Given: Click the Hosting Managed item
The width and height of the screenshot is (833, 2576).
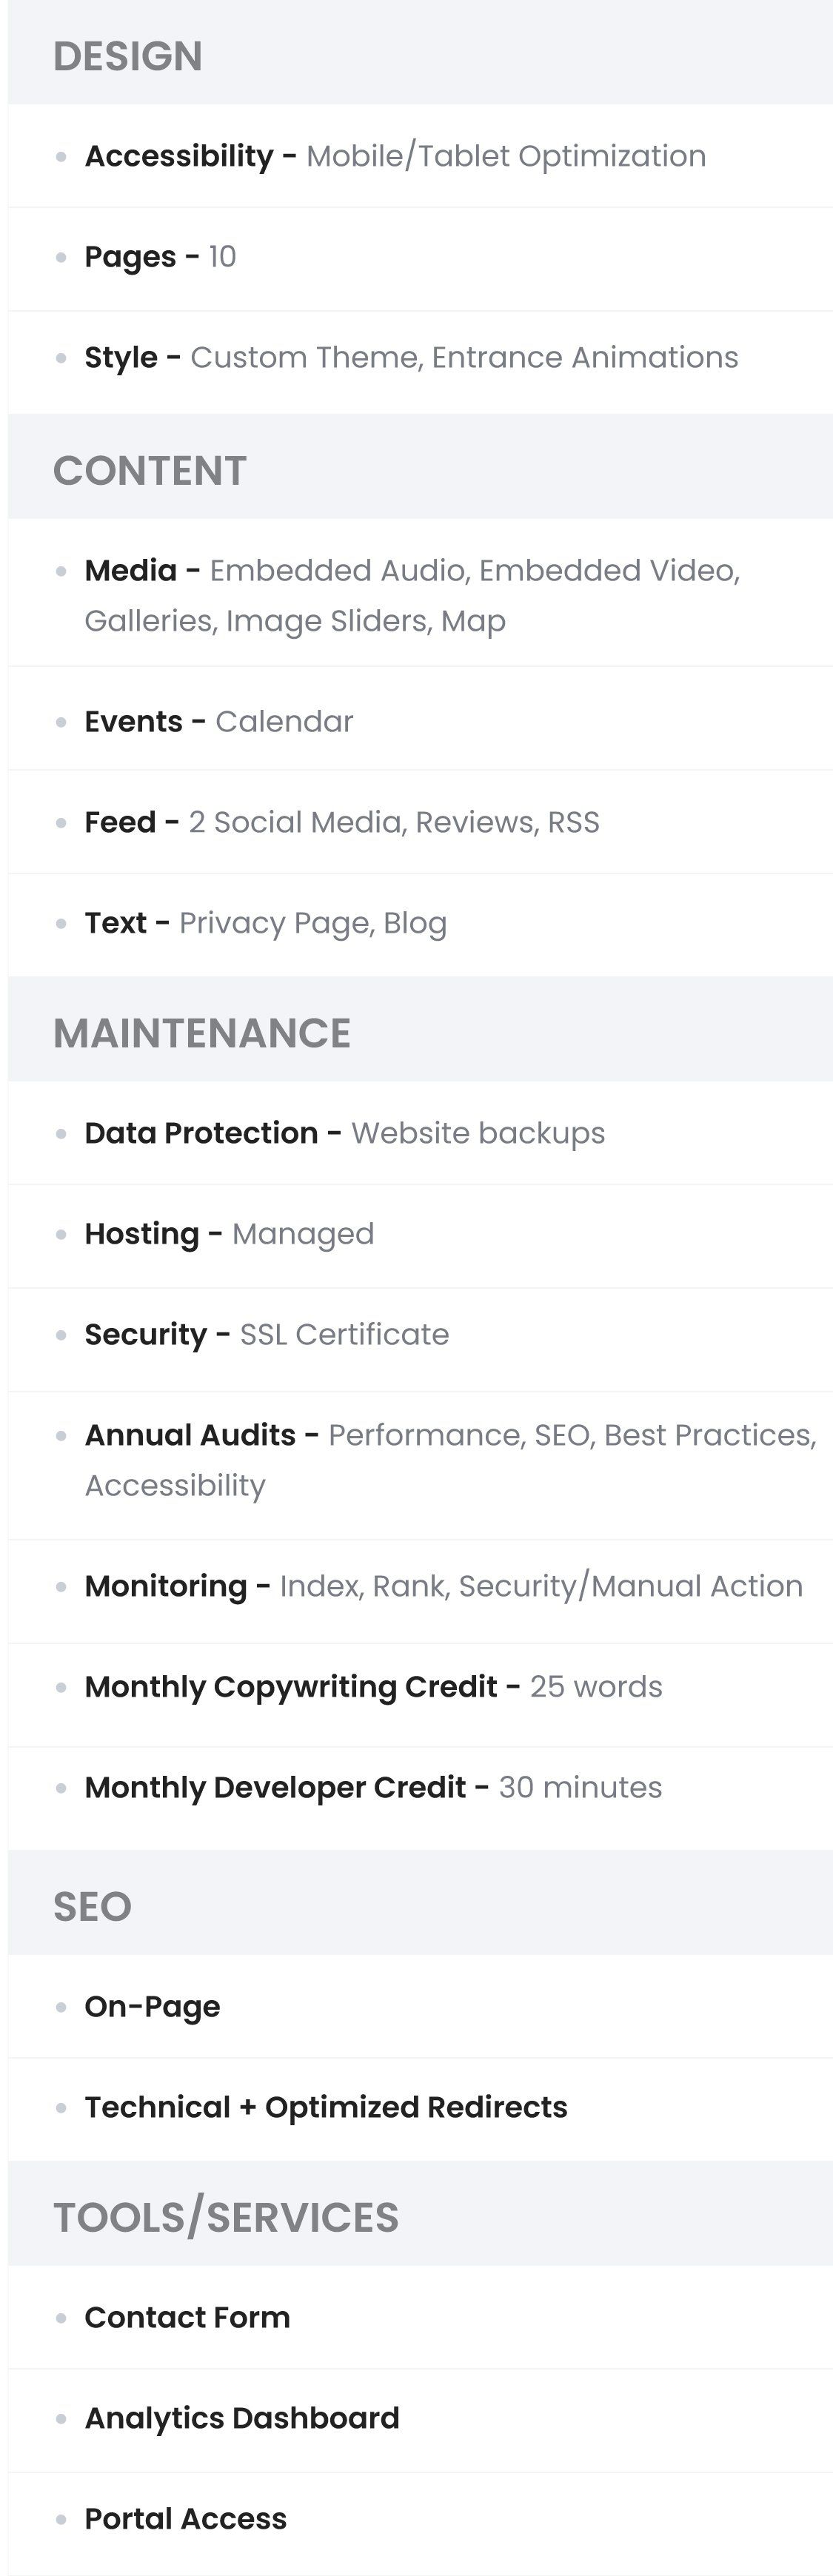Looking at the screenshot, I should coord(420,1234).
